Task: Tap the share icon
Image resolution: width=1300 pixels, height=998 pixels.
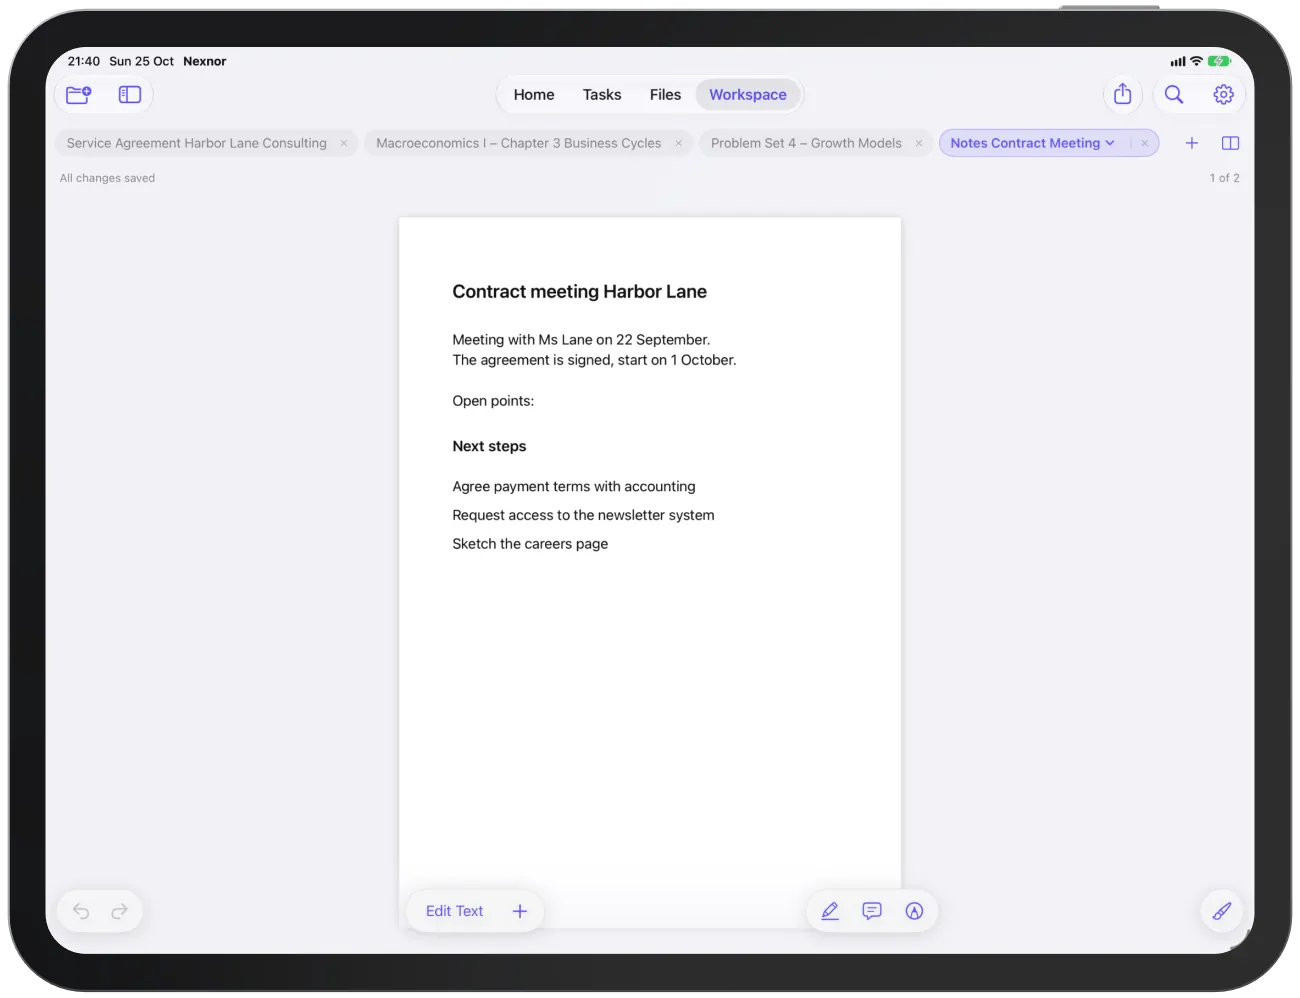Action: click(1123, 94)
